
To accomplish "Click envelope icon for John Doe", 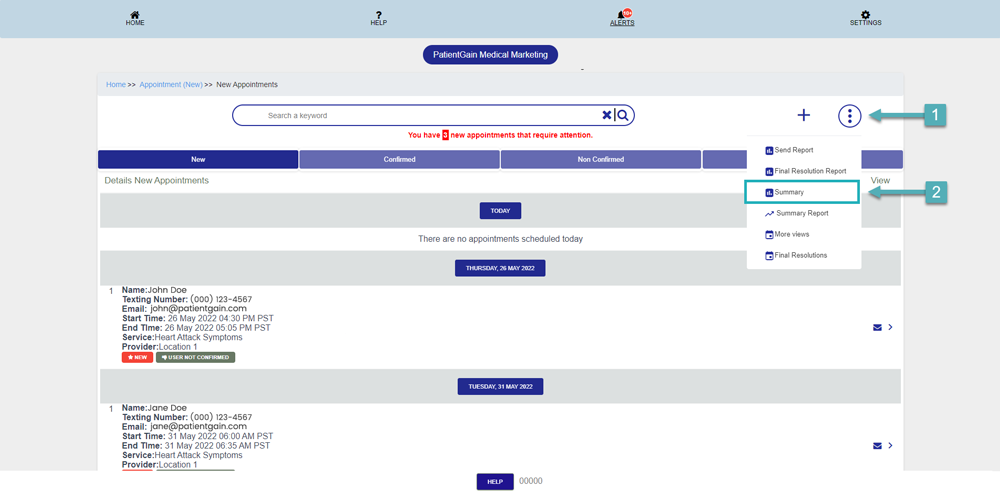I will (877, 327).
